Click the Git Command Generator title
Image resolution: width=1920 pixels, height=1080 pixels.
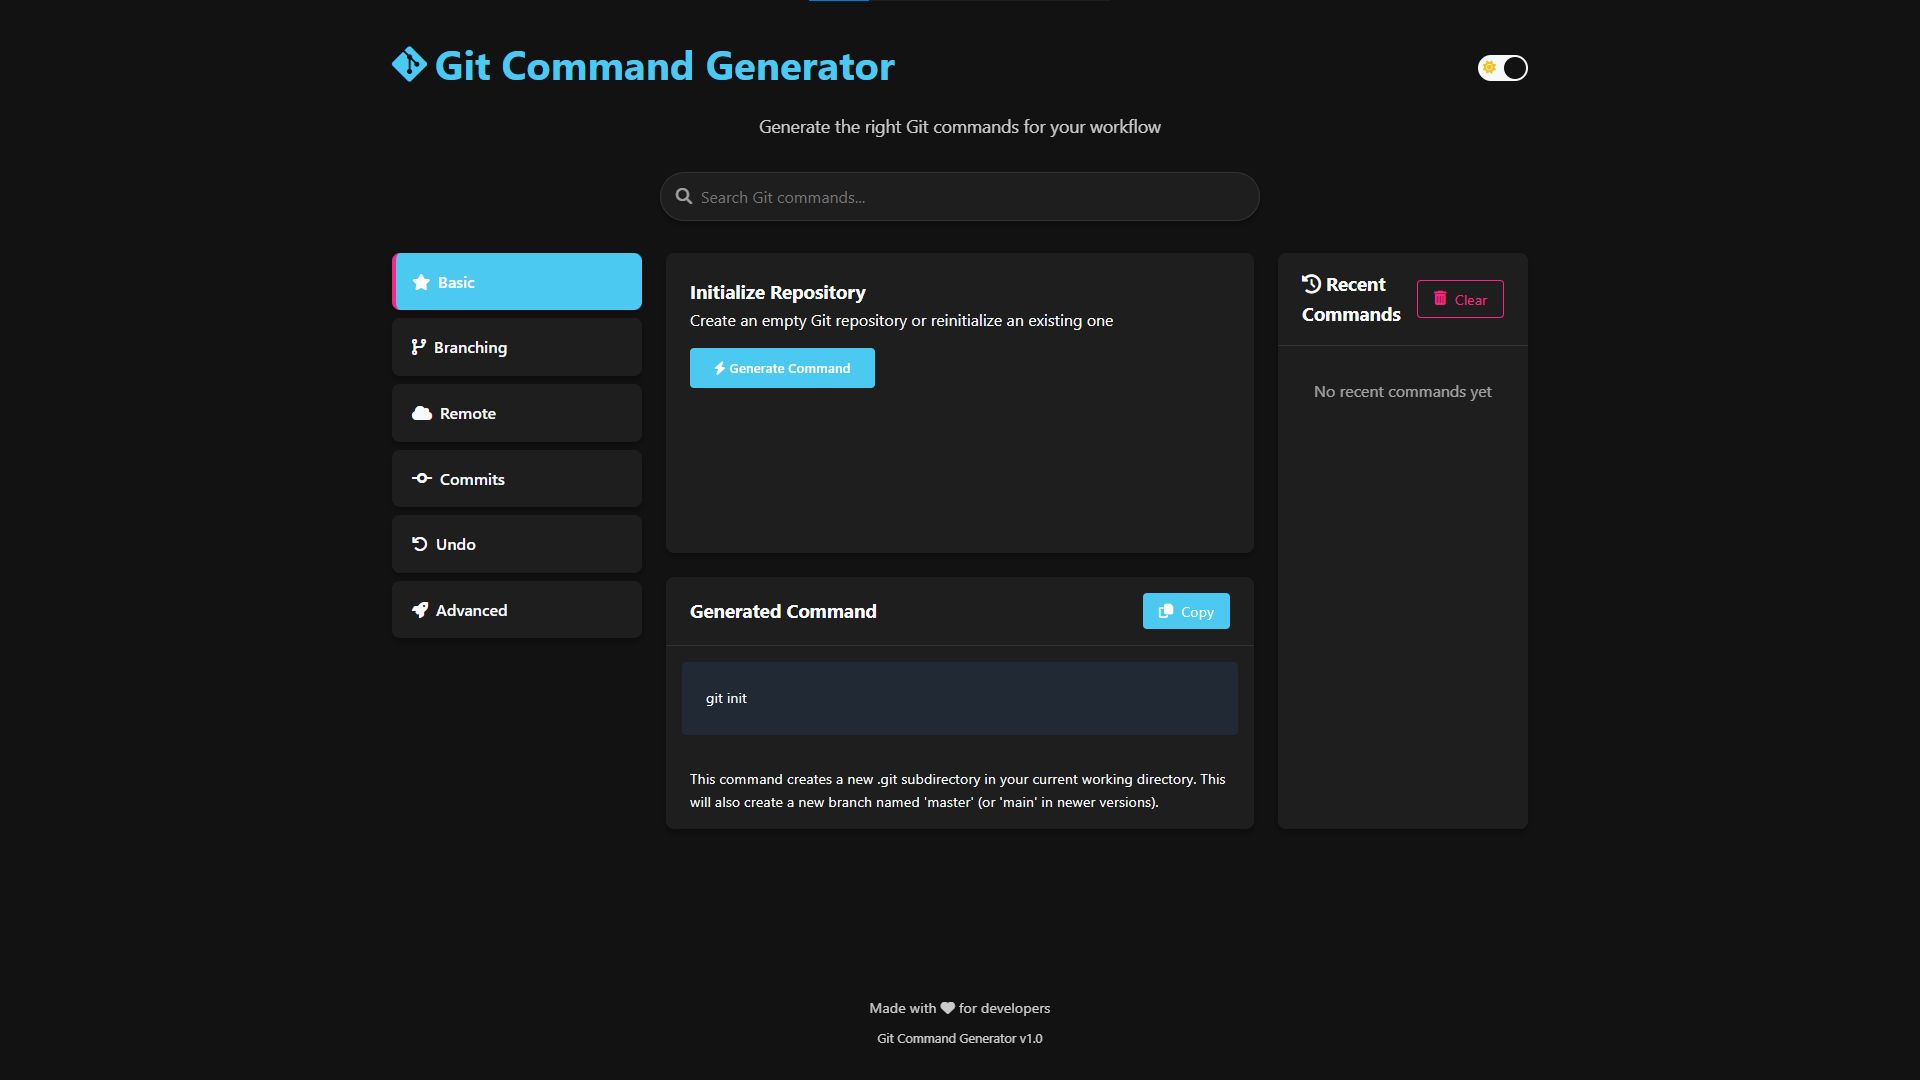[664, 66]
